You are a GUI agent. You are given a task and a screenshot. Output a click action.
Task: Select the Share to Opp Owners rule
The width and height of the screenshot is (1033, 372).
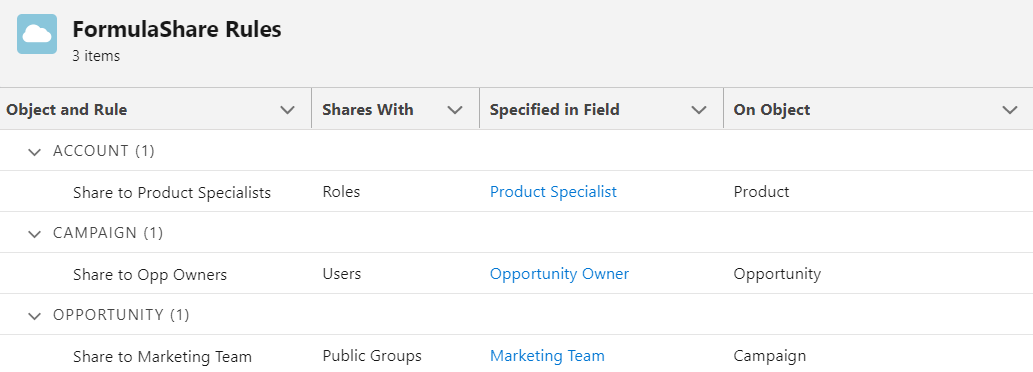pyautogui.click(x=150, y=275)
